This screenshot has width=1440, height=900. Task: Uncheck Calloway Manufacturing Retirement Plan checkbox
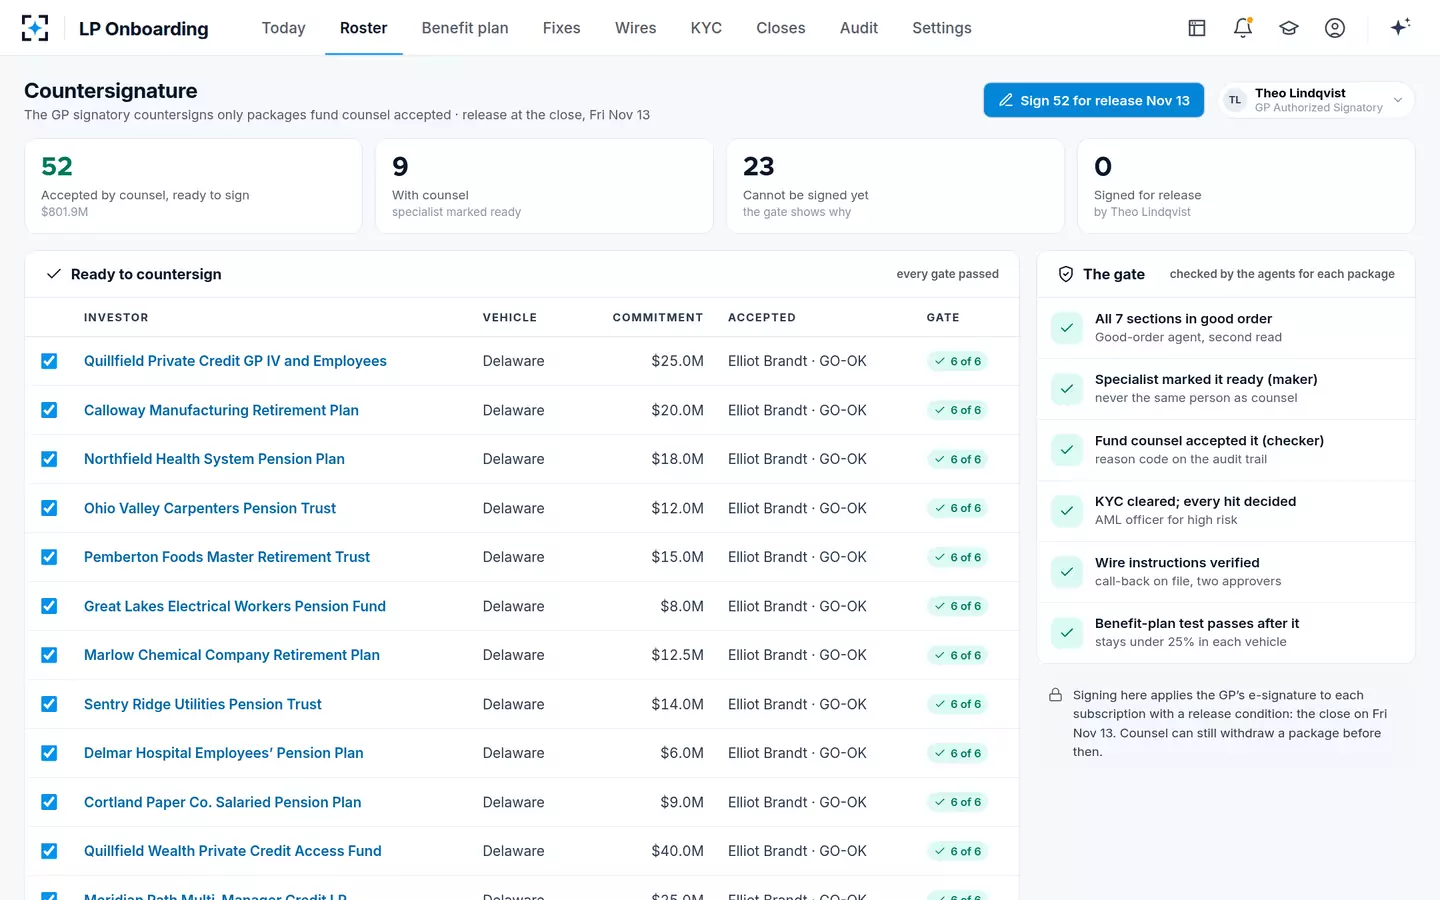point(49,410)
